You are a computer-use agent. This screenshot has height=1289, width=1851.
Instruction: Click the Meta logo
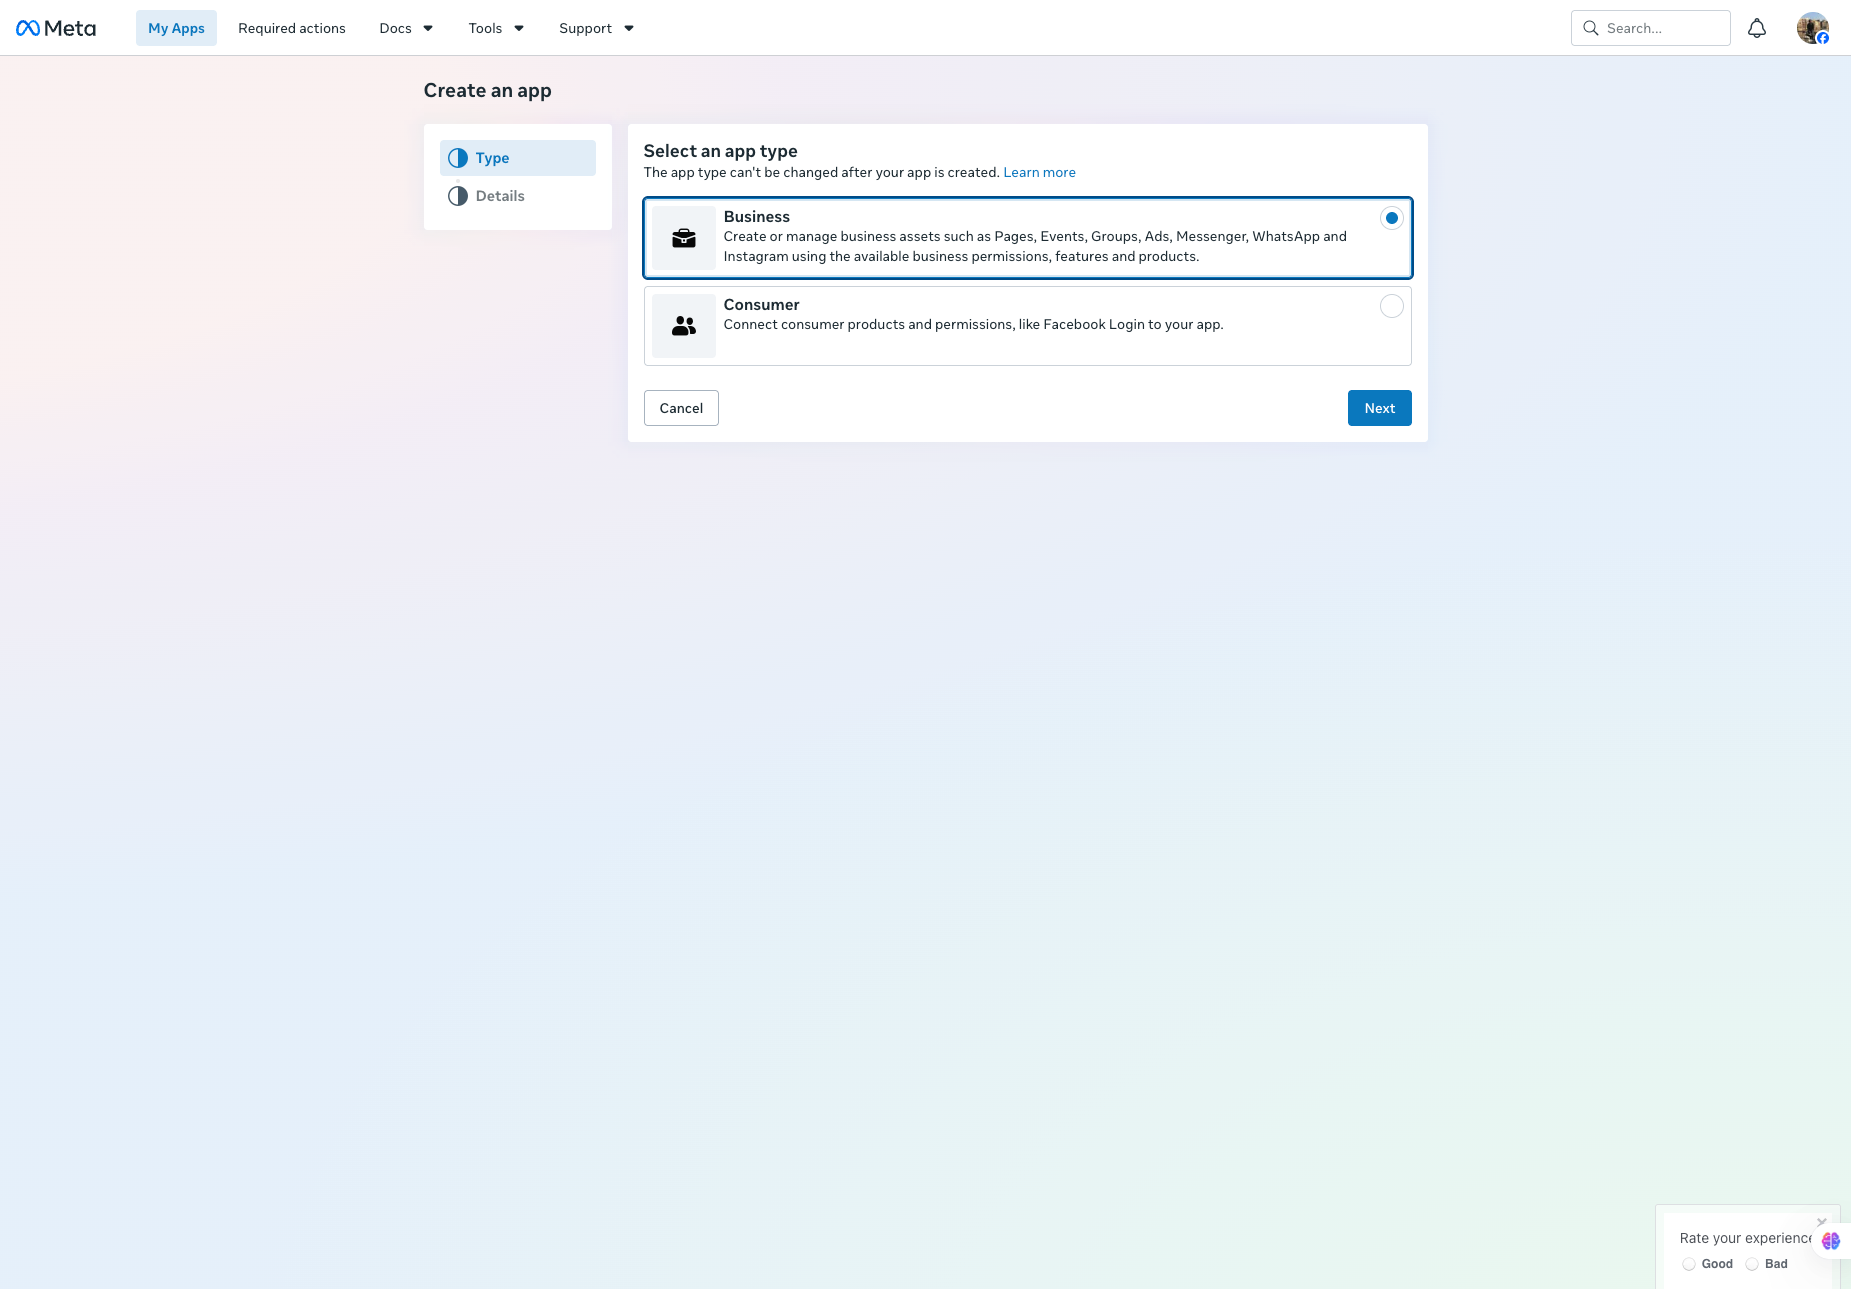(x=56, y=28)
